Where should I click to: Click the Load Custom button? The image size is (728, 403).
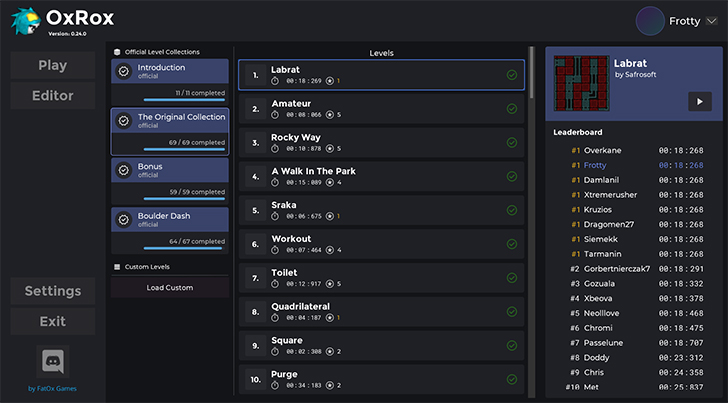click(170, 288)
